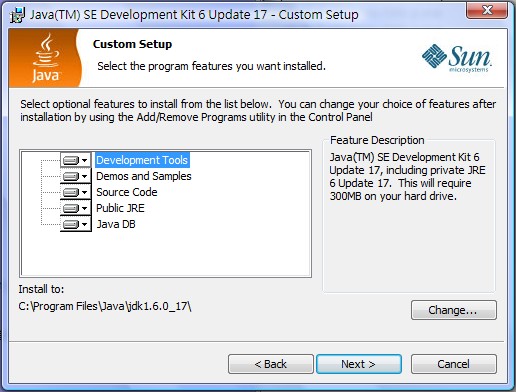Open the Development Tools install-option dropdown arrow
The image size is (516, 392).
click(x=85, y=160)
